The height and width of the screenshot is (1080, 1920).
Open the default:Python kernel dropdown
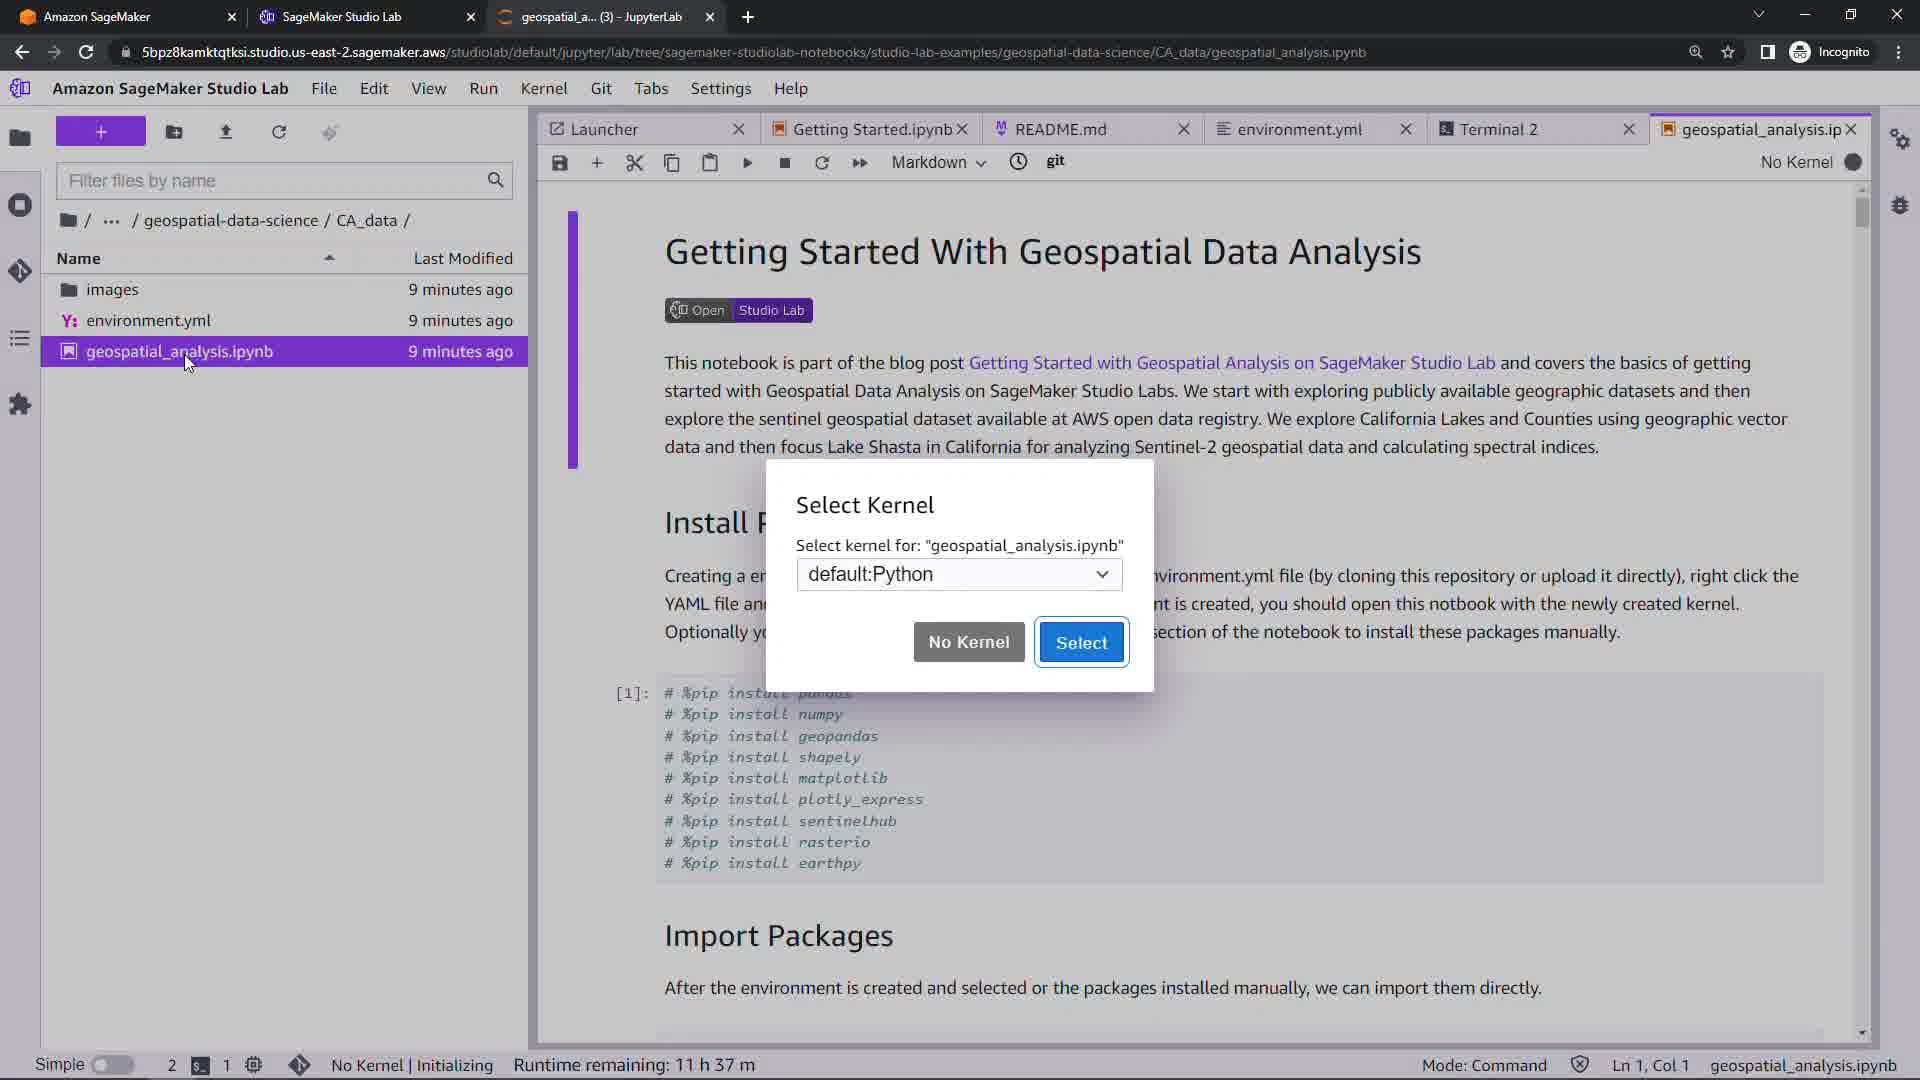tap(959, 574)
